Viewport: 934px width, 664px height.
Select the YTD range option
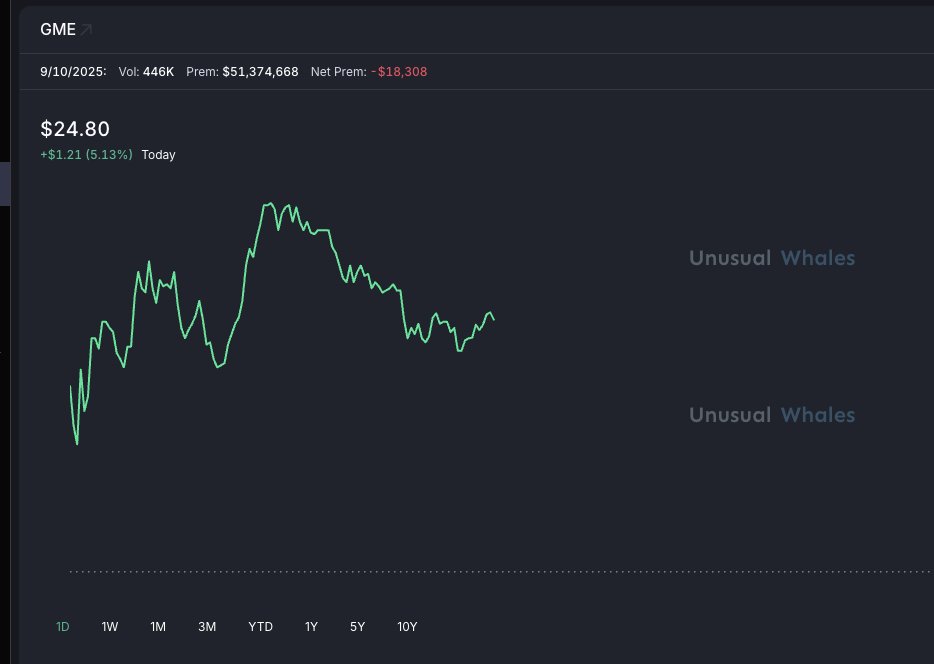point(260,627)
